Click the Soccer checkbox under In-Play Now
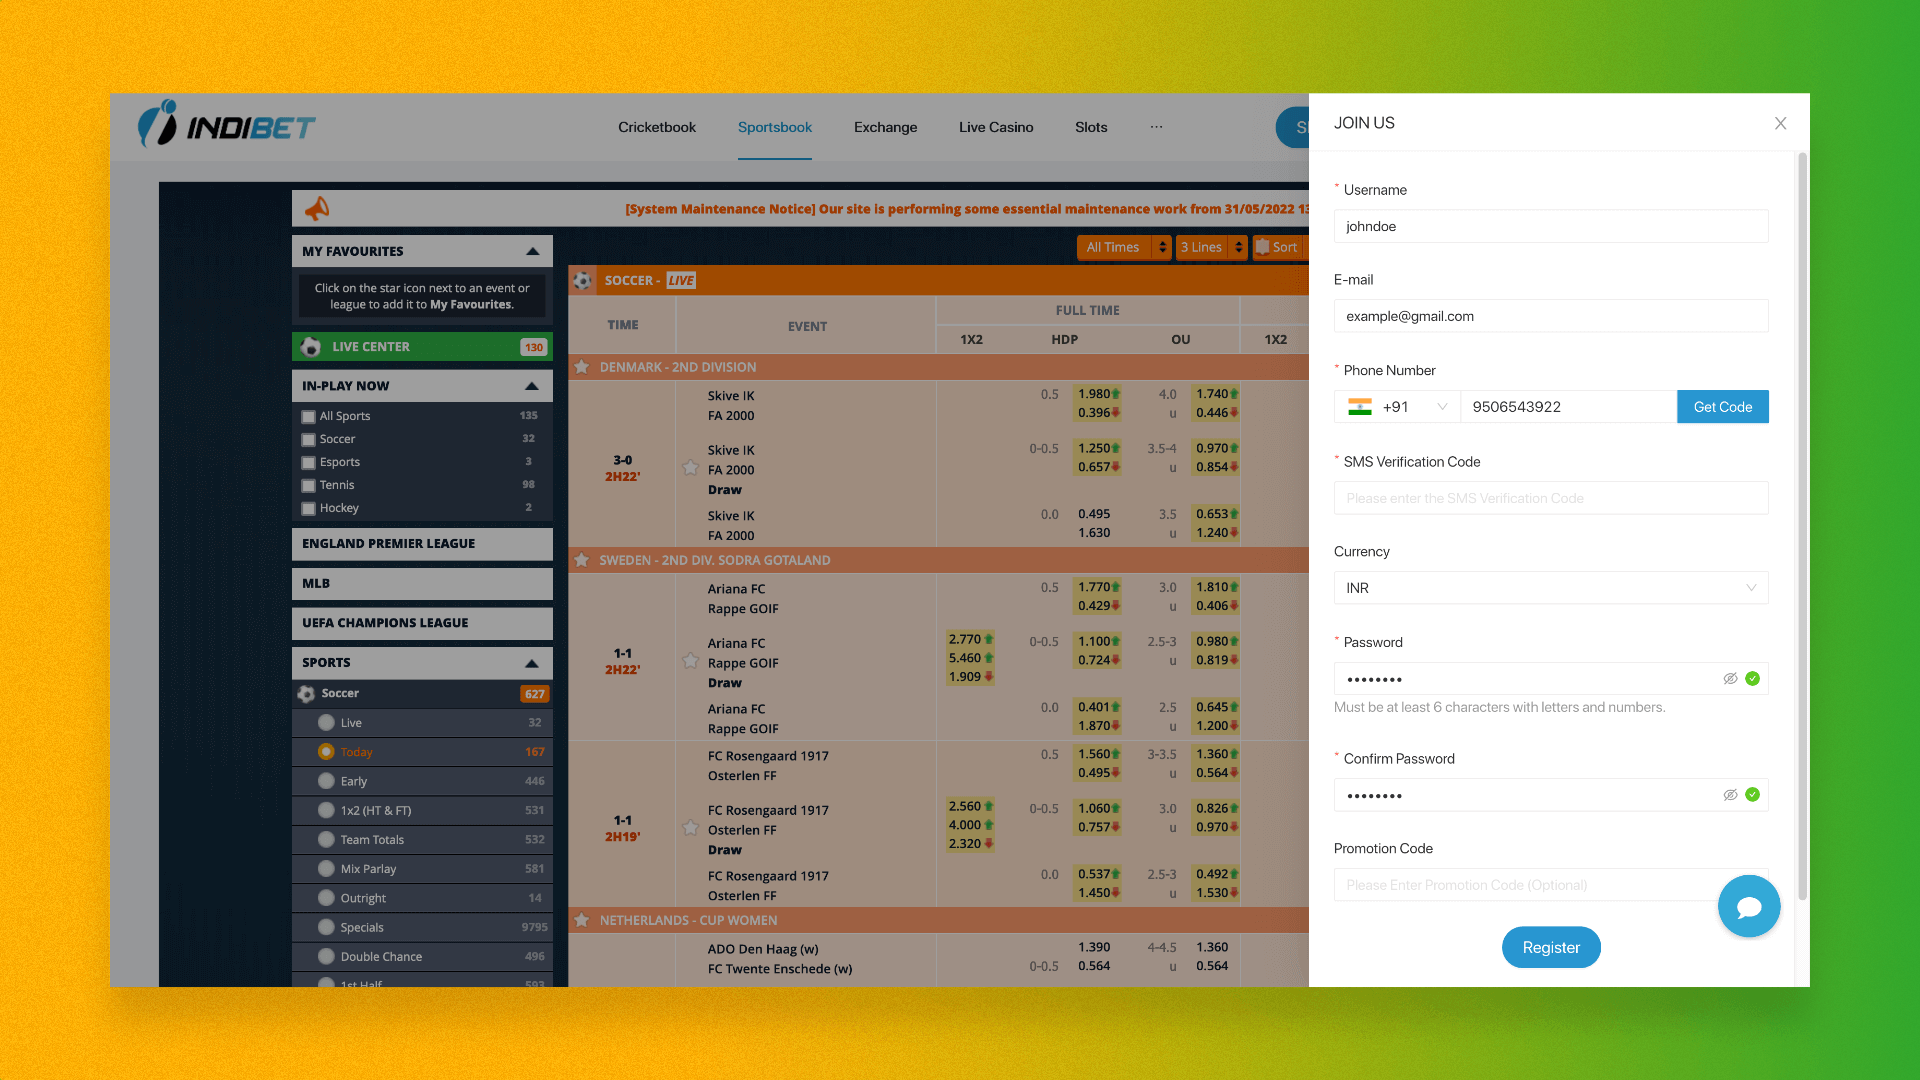Image resolution: width=1920 pixels, height=1080 pixels. coord(307,438)
